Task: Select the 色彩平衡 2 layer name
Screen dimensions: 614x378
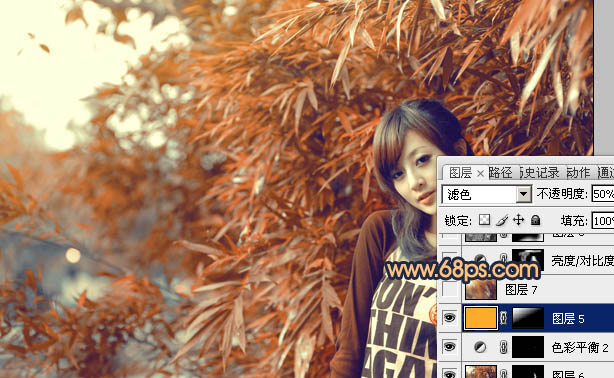Action: [x=580, y=347]
